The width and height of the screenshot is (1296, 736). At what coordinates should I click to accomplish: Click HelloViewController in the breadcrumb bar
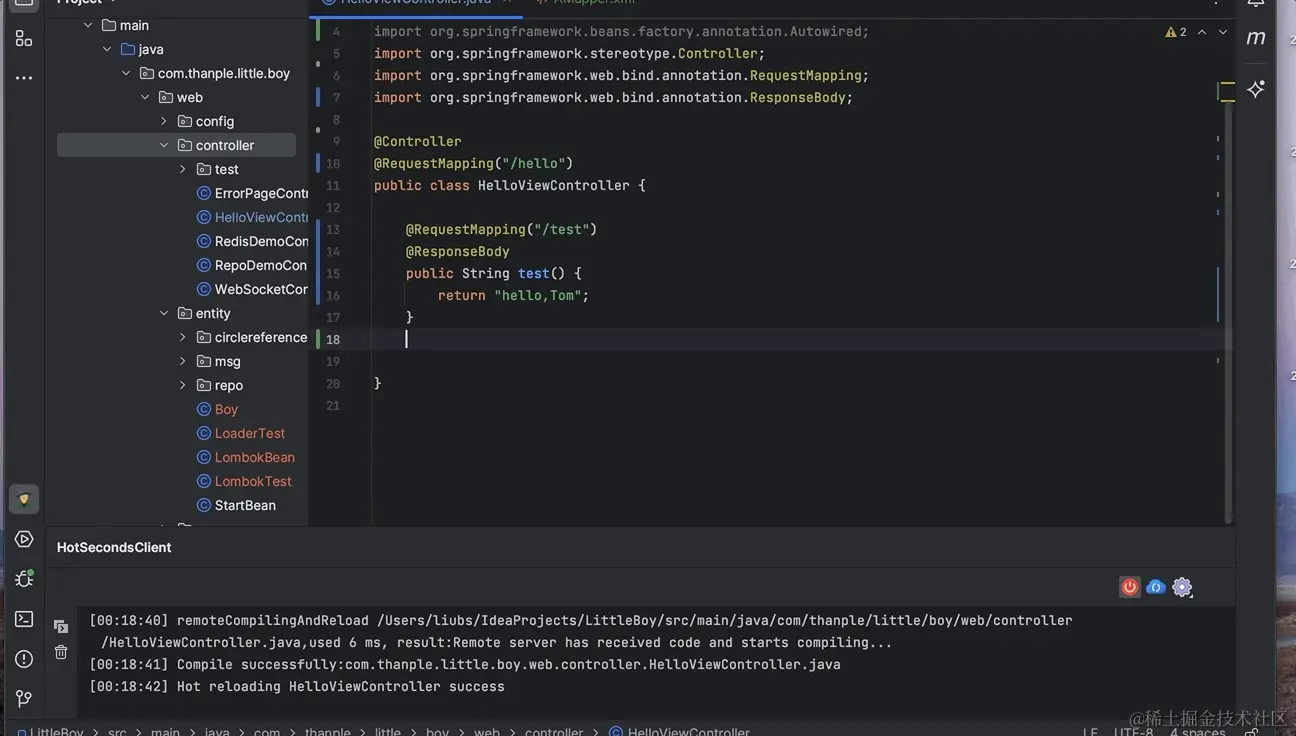click(x=688, y=732)
